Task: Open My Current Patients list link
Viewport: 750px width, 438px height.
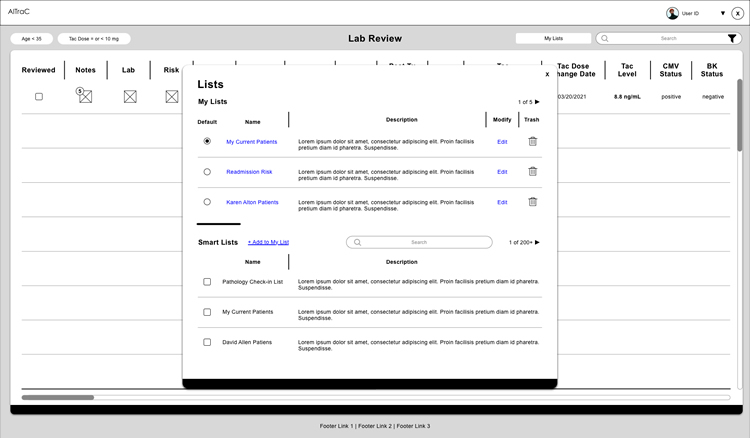Action: (252, 142)
